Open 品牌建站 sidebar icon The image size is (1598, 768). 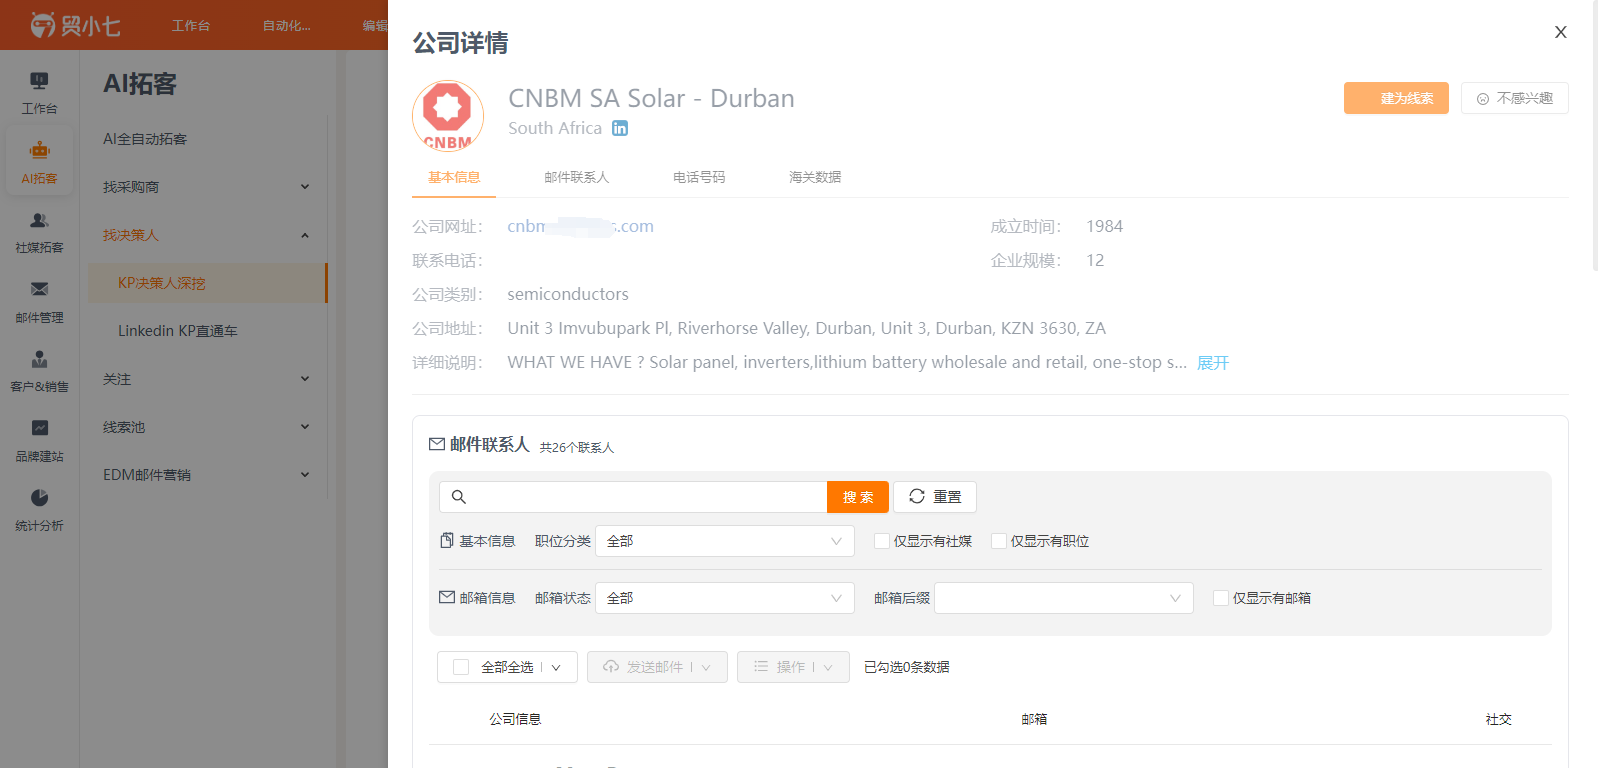[39, 428]
